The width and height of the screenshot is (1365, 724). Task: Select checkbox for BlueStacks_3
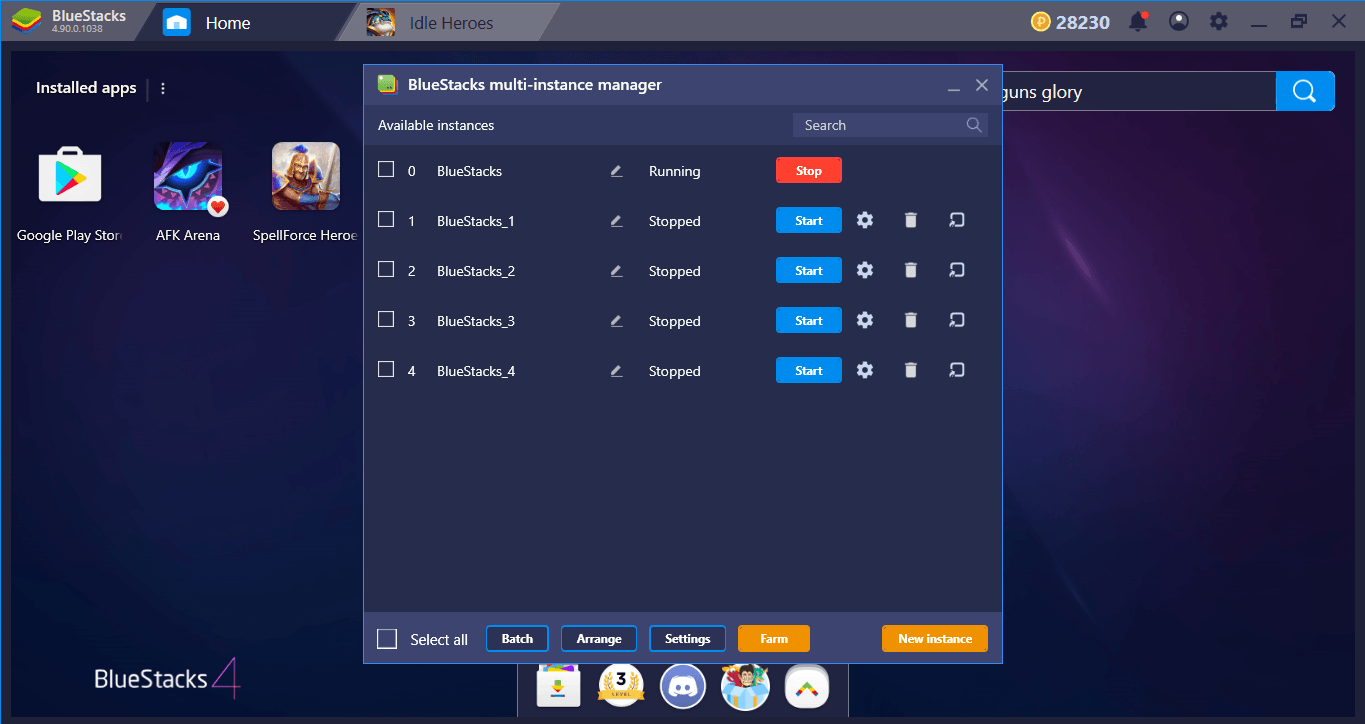386,319
